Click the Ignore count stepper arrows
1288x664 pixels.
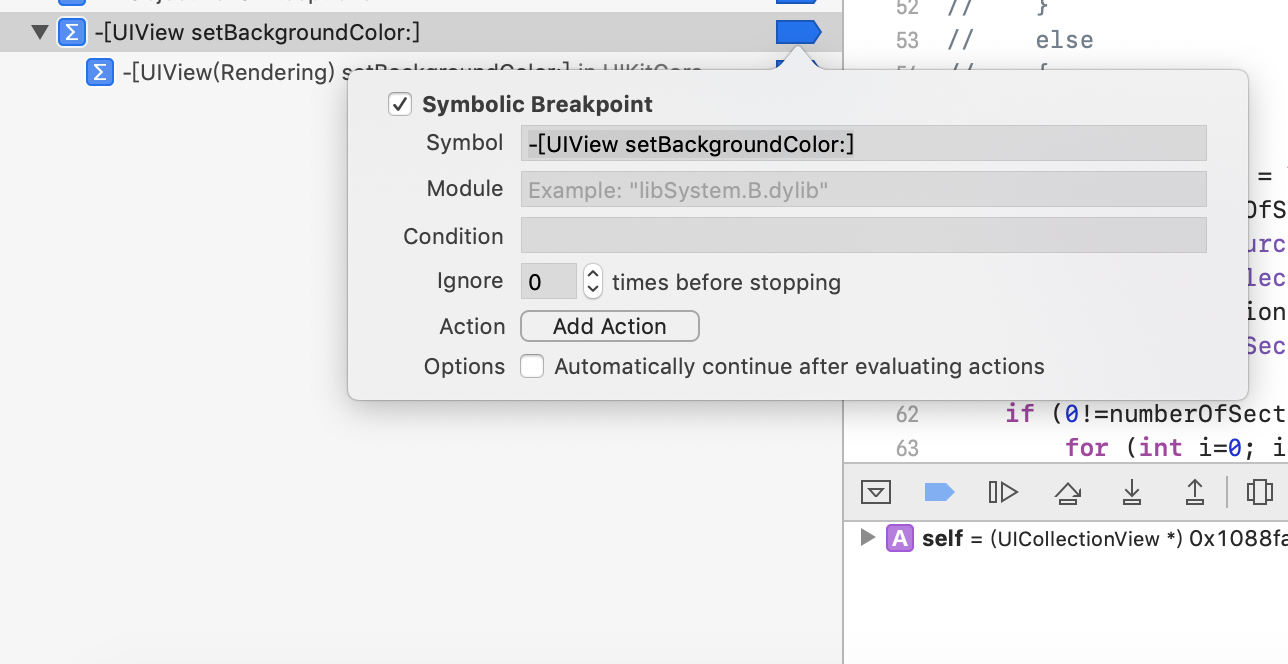point(592,281)
